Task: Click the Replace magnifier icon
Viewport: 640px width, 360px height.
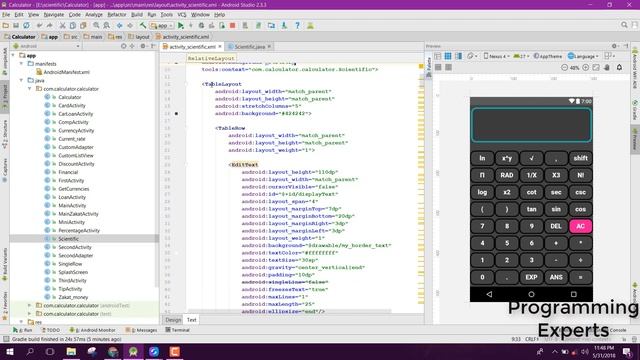Action: click(x=107, y=25)
